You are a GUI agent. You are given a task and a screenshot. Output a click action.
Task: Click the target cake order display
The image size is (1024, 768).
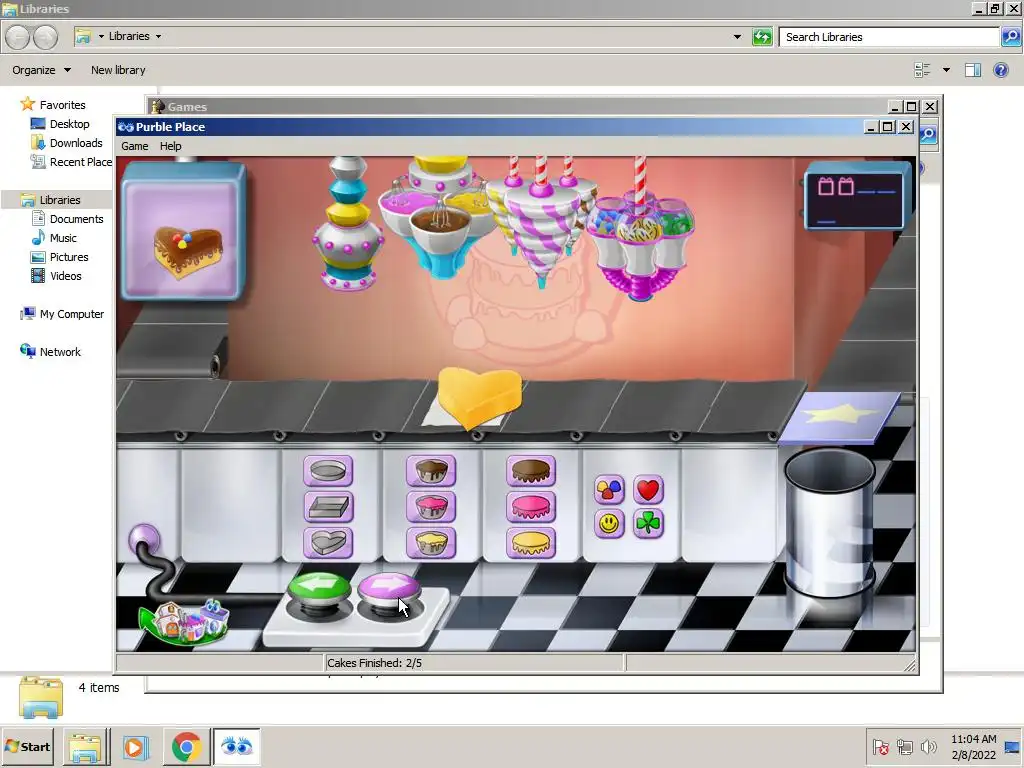184,234
